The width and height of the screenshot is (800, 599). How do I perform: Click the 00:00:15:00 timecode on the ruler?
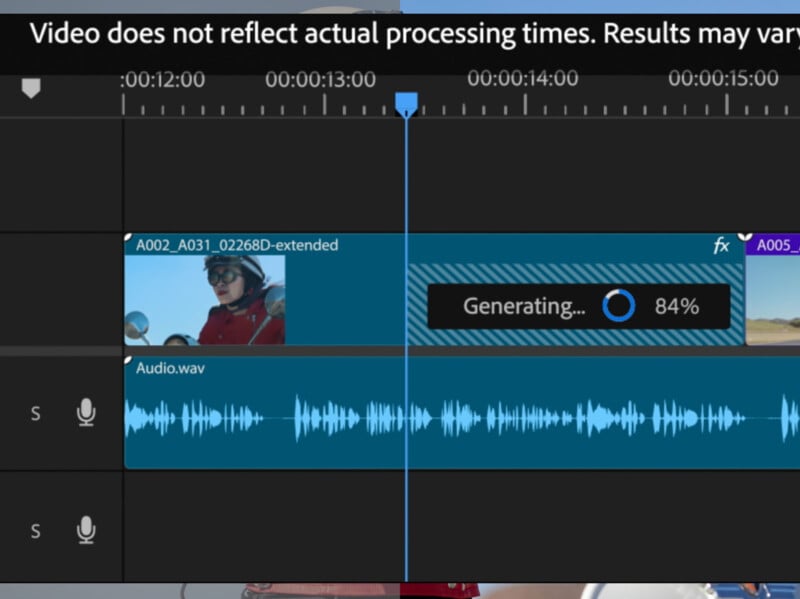point(723,79)
